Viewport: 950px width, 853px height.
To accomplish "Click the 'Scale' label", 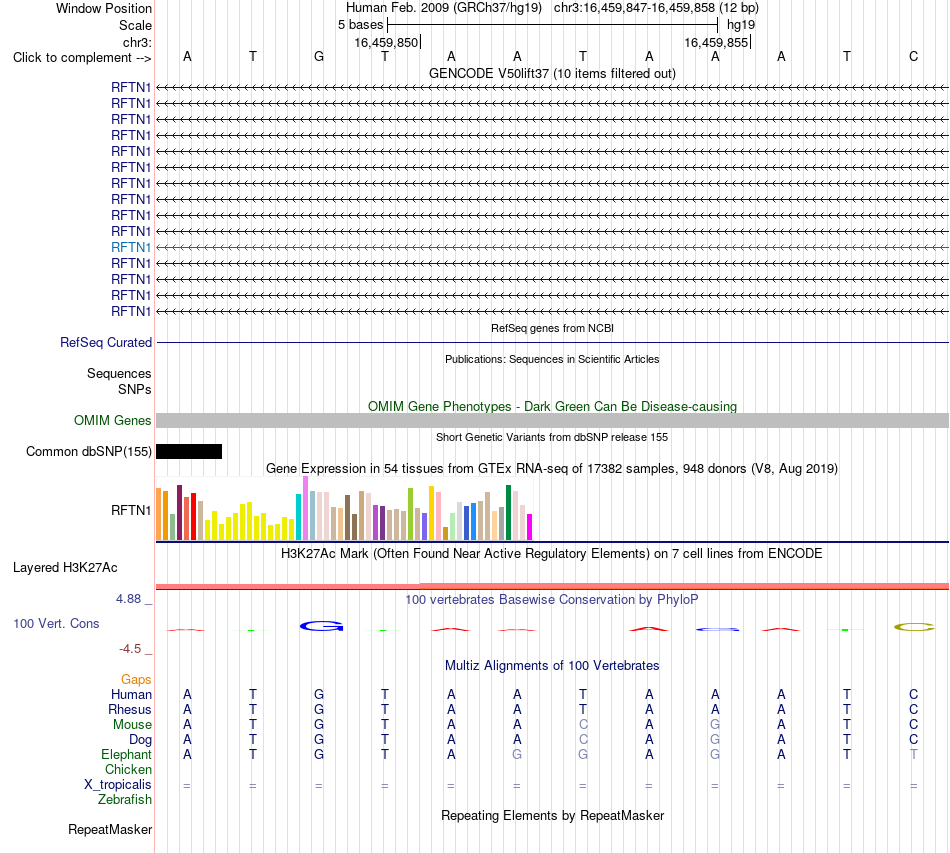I will tap(135, 25).
